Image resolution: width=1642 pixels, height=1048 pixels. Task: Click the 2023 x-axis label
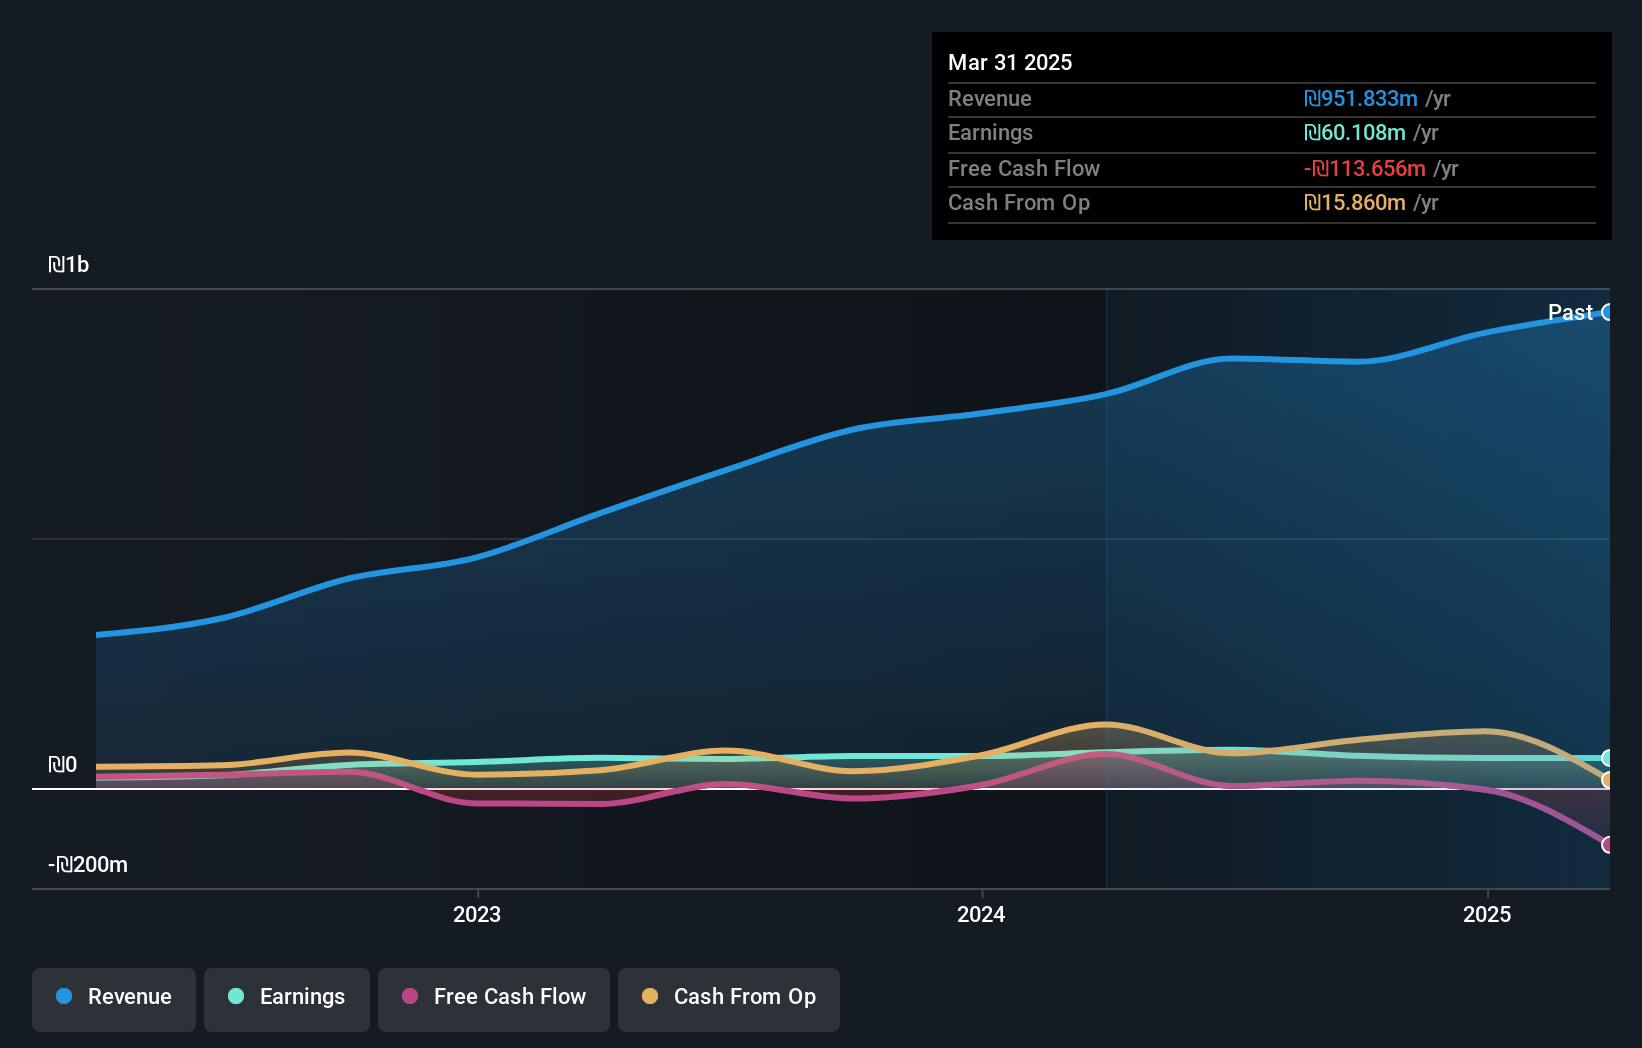point(477,914)
